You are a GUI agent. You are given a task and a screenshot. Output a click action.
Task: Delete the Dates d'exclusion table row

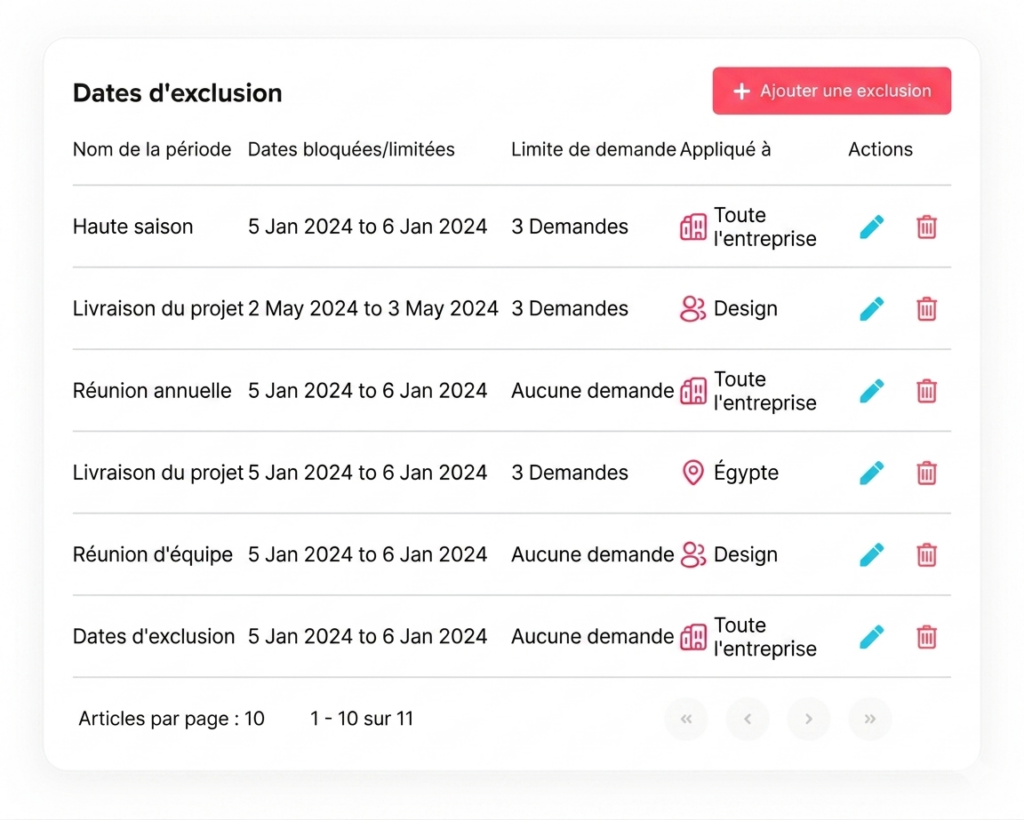tap(927, 637)
